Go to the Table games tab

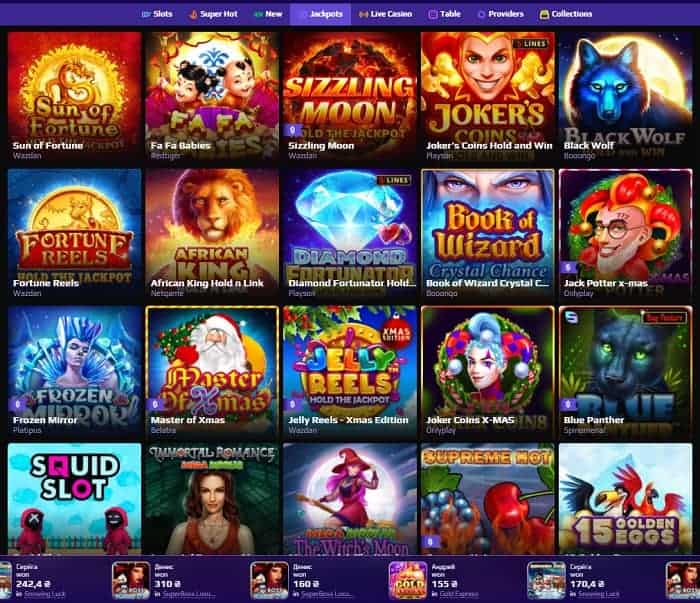click(x=444, y=14)
